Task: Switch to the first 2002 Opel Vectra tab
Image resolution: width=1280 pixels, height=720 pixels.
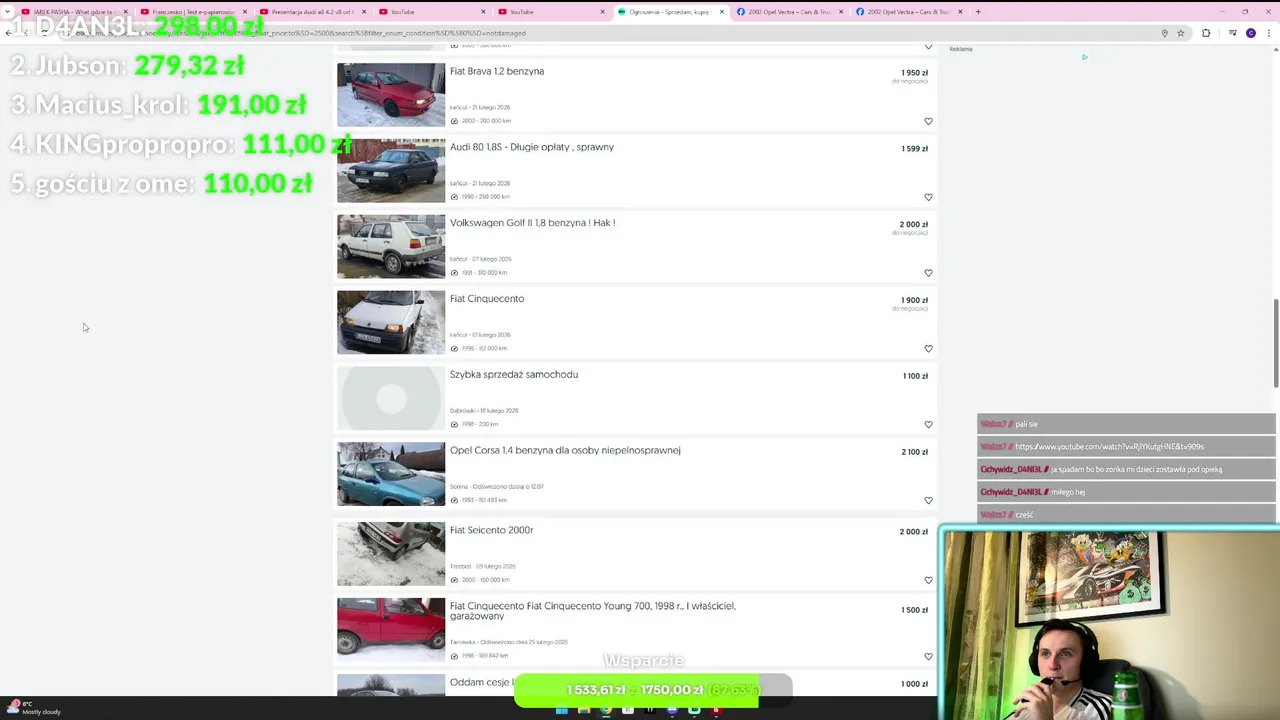Action: 790,12
